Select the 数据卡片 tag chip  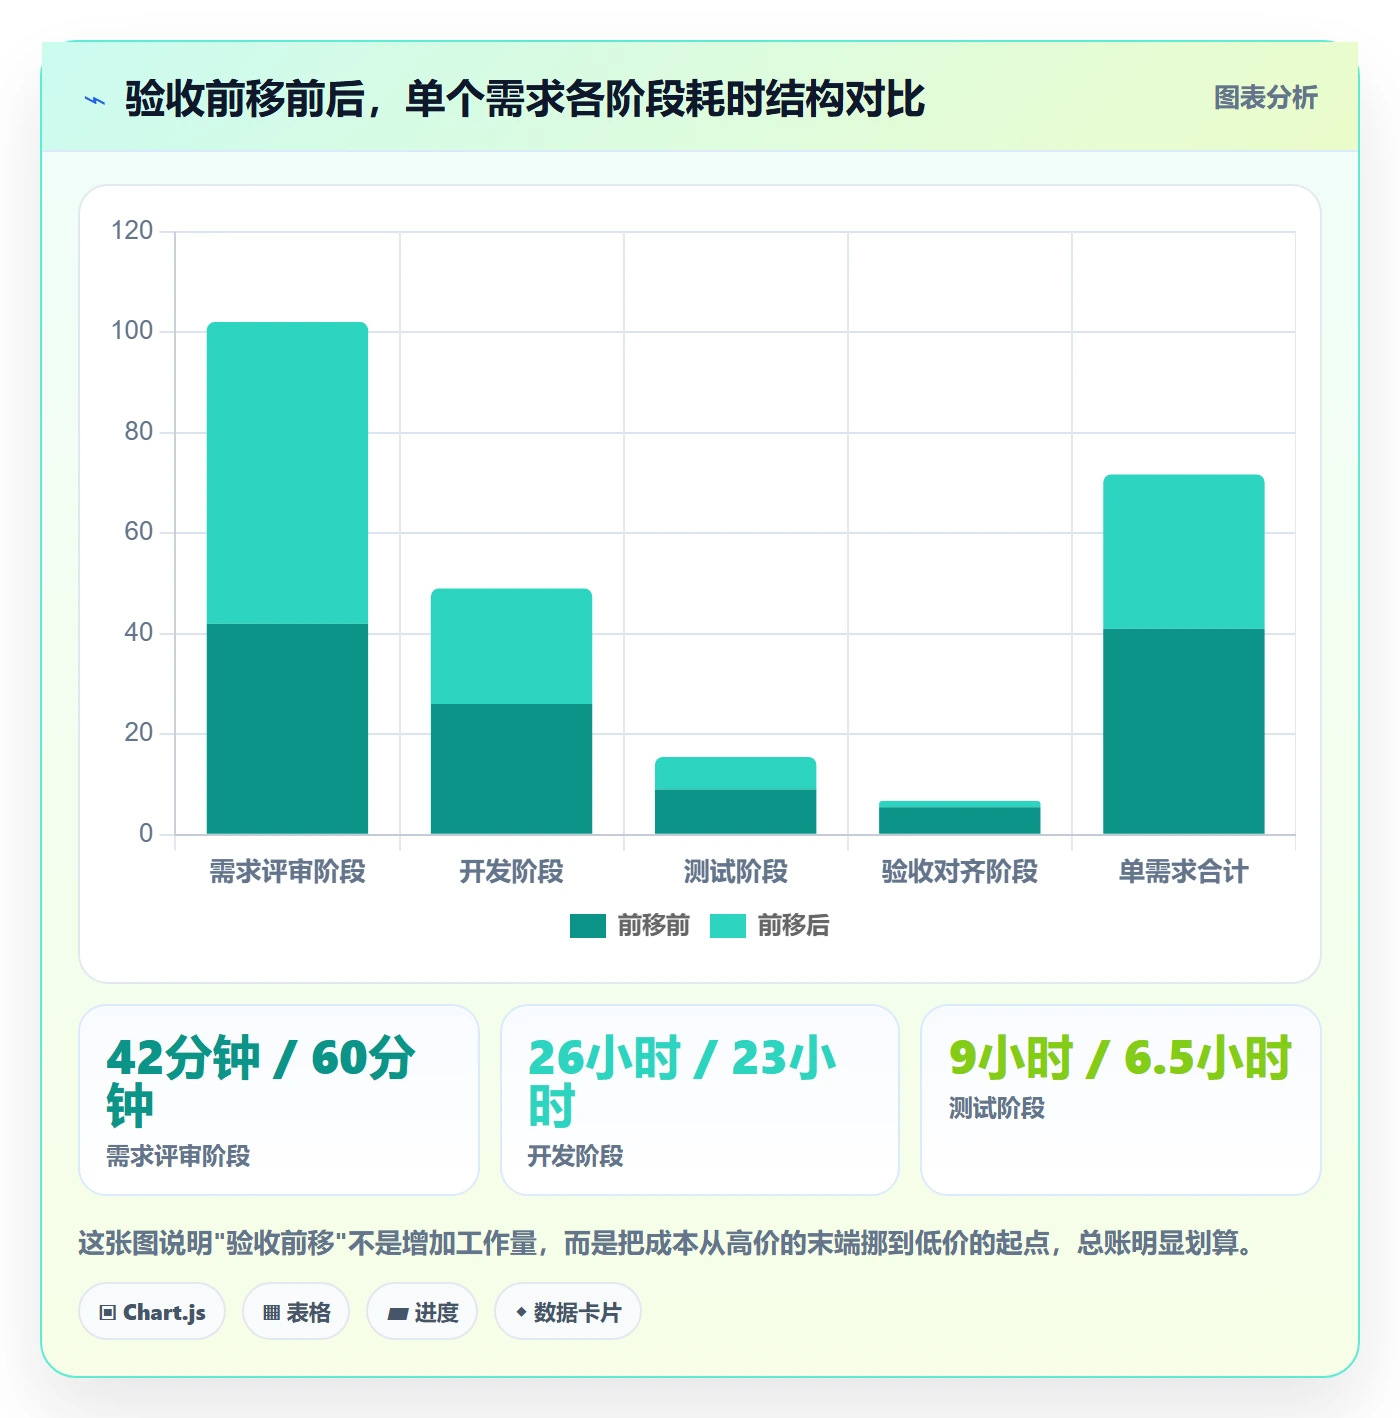(568, 1312)
